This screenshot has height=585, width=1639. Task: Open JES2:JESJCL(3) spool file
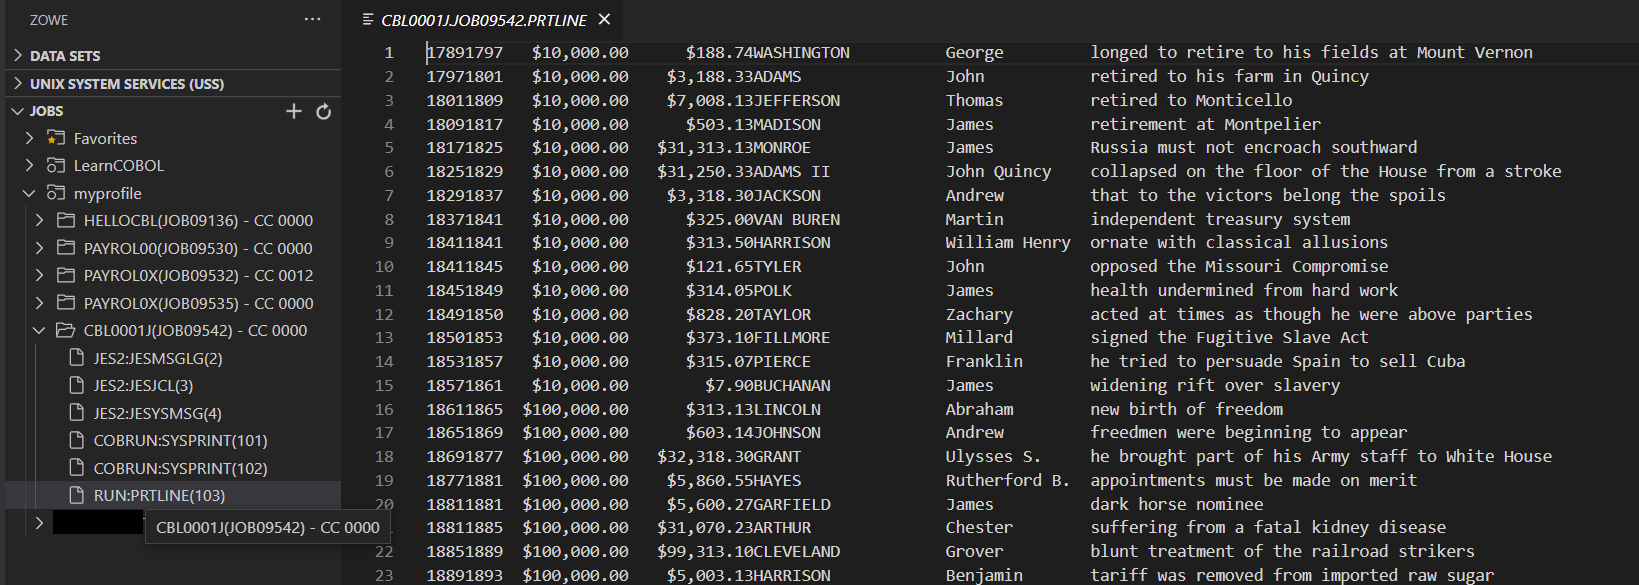(143, 386)
